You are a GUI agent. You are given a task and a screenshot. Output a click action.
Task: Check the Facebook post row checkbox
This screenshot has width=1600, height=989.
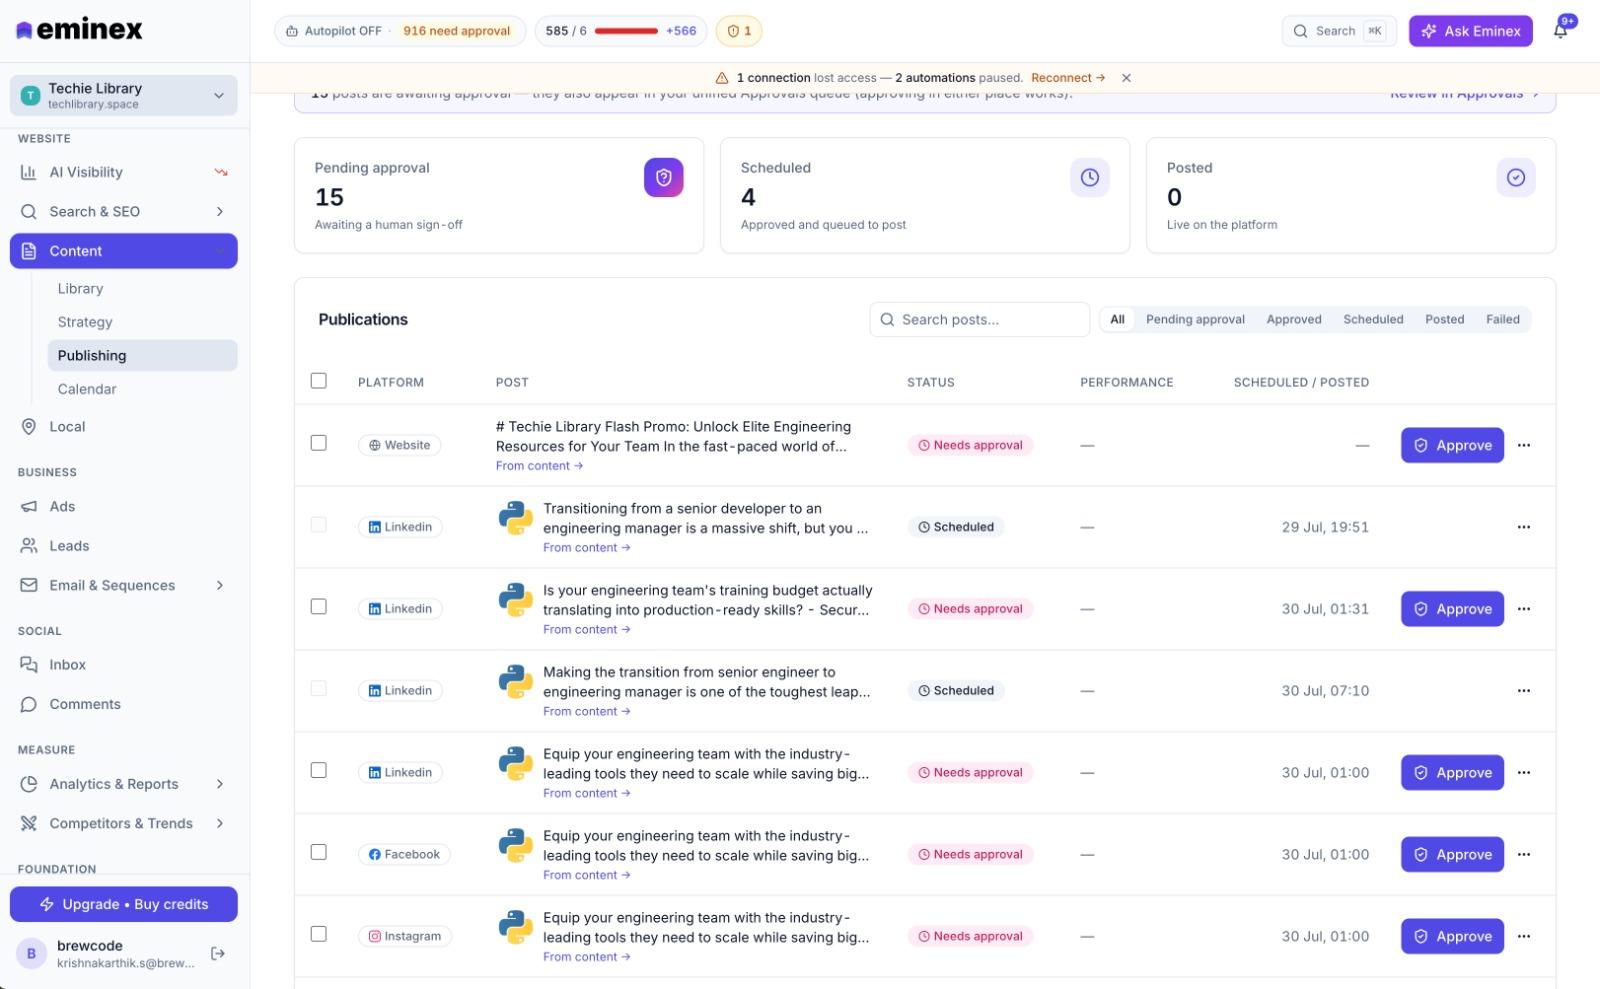click(x=319, y=852)
